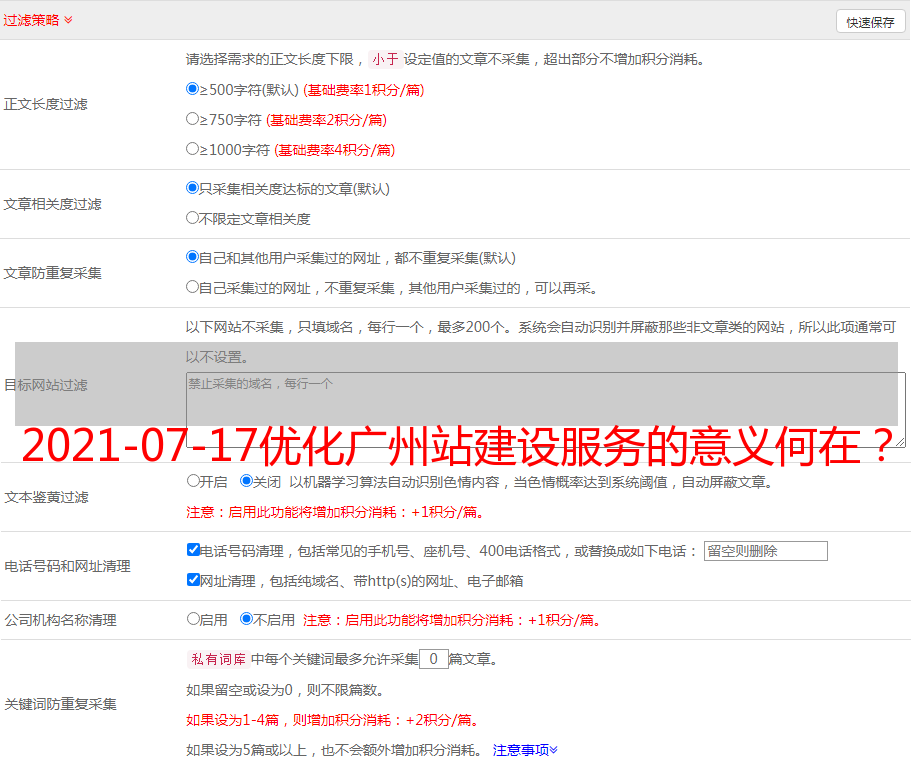Select 自己和其他用户采集过的网址 no-repeat option
912x768 pixels.
pyautogui.click(x=193, y=257)
